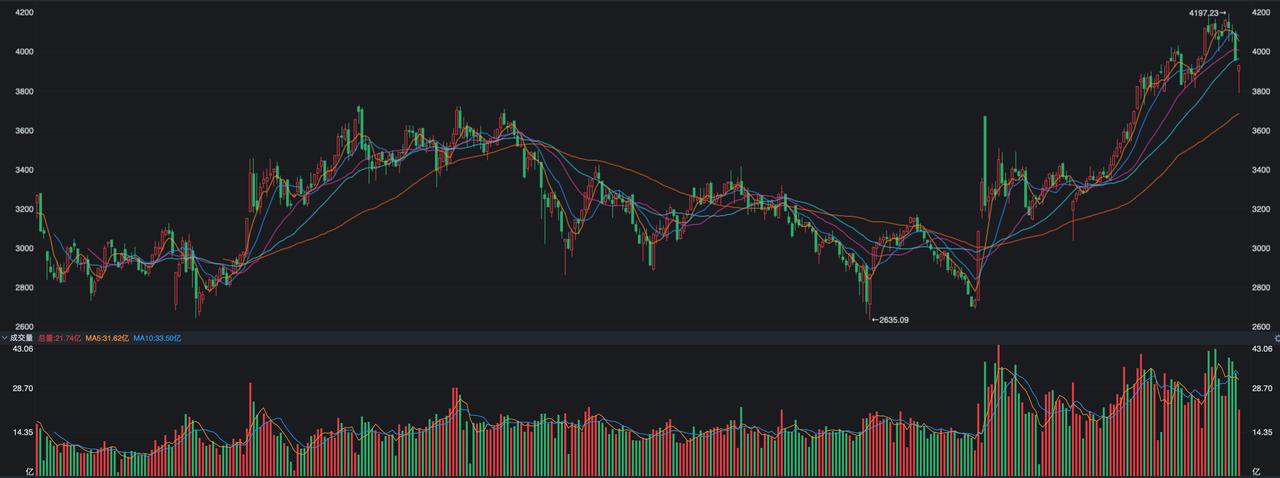The image size is (1280, 478).
Task: Click the 4200 label on left price axis
Action: click(x=25, y=13)
